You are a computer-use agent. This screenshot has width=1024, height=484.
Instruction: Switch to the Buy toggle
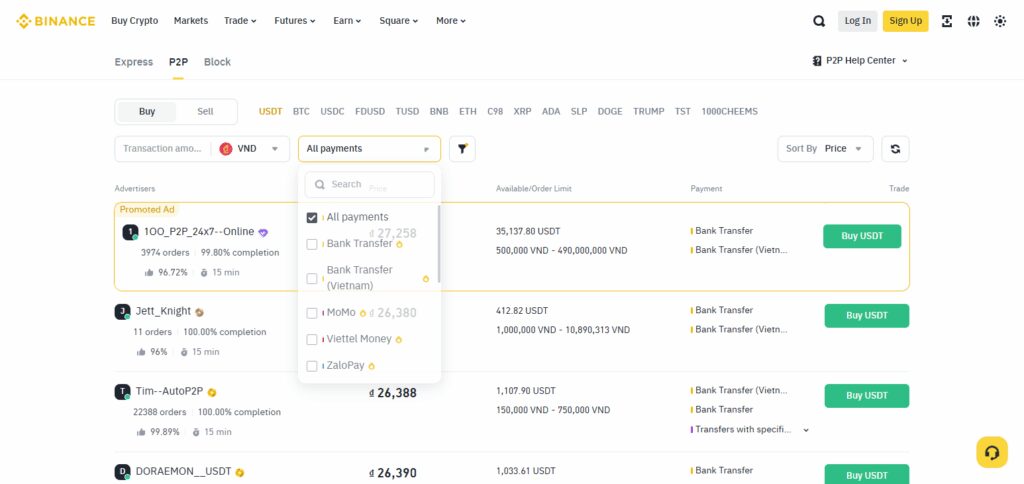click(147, 112)
